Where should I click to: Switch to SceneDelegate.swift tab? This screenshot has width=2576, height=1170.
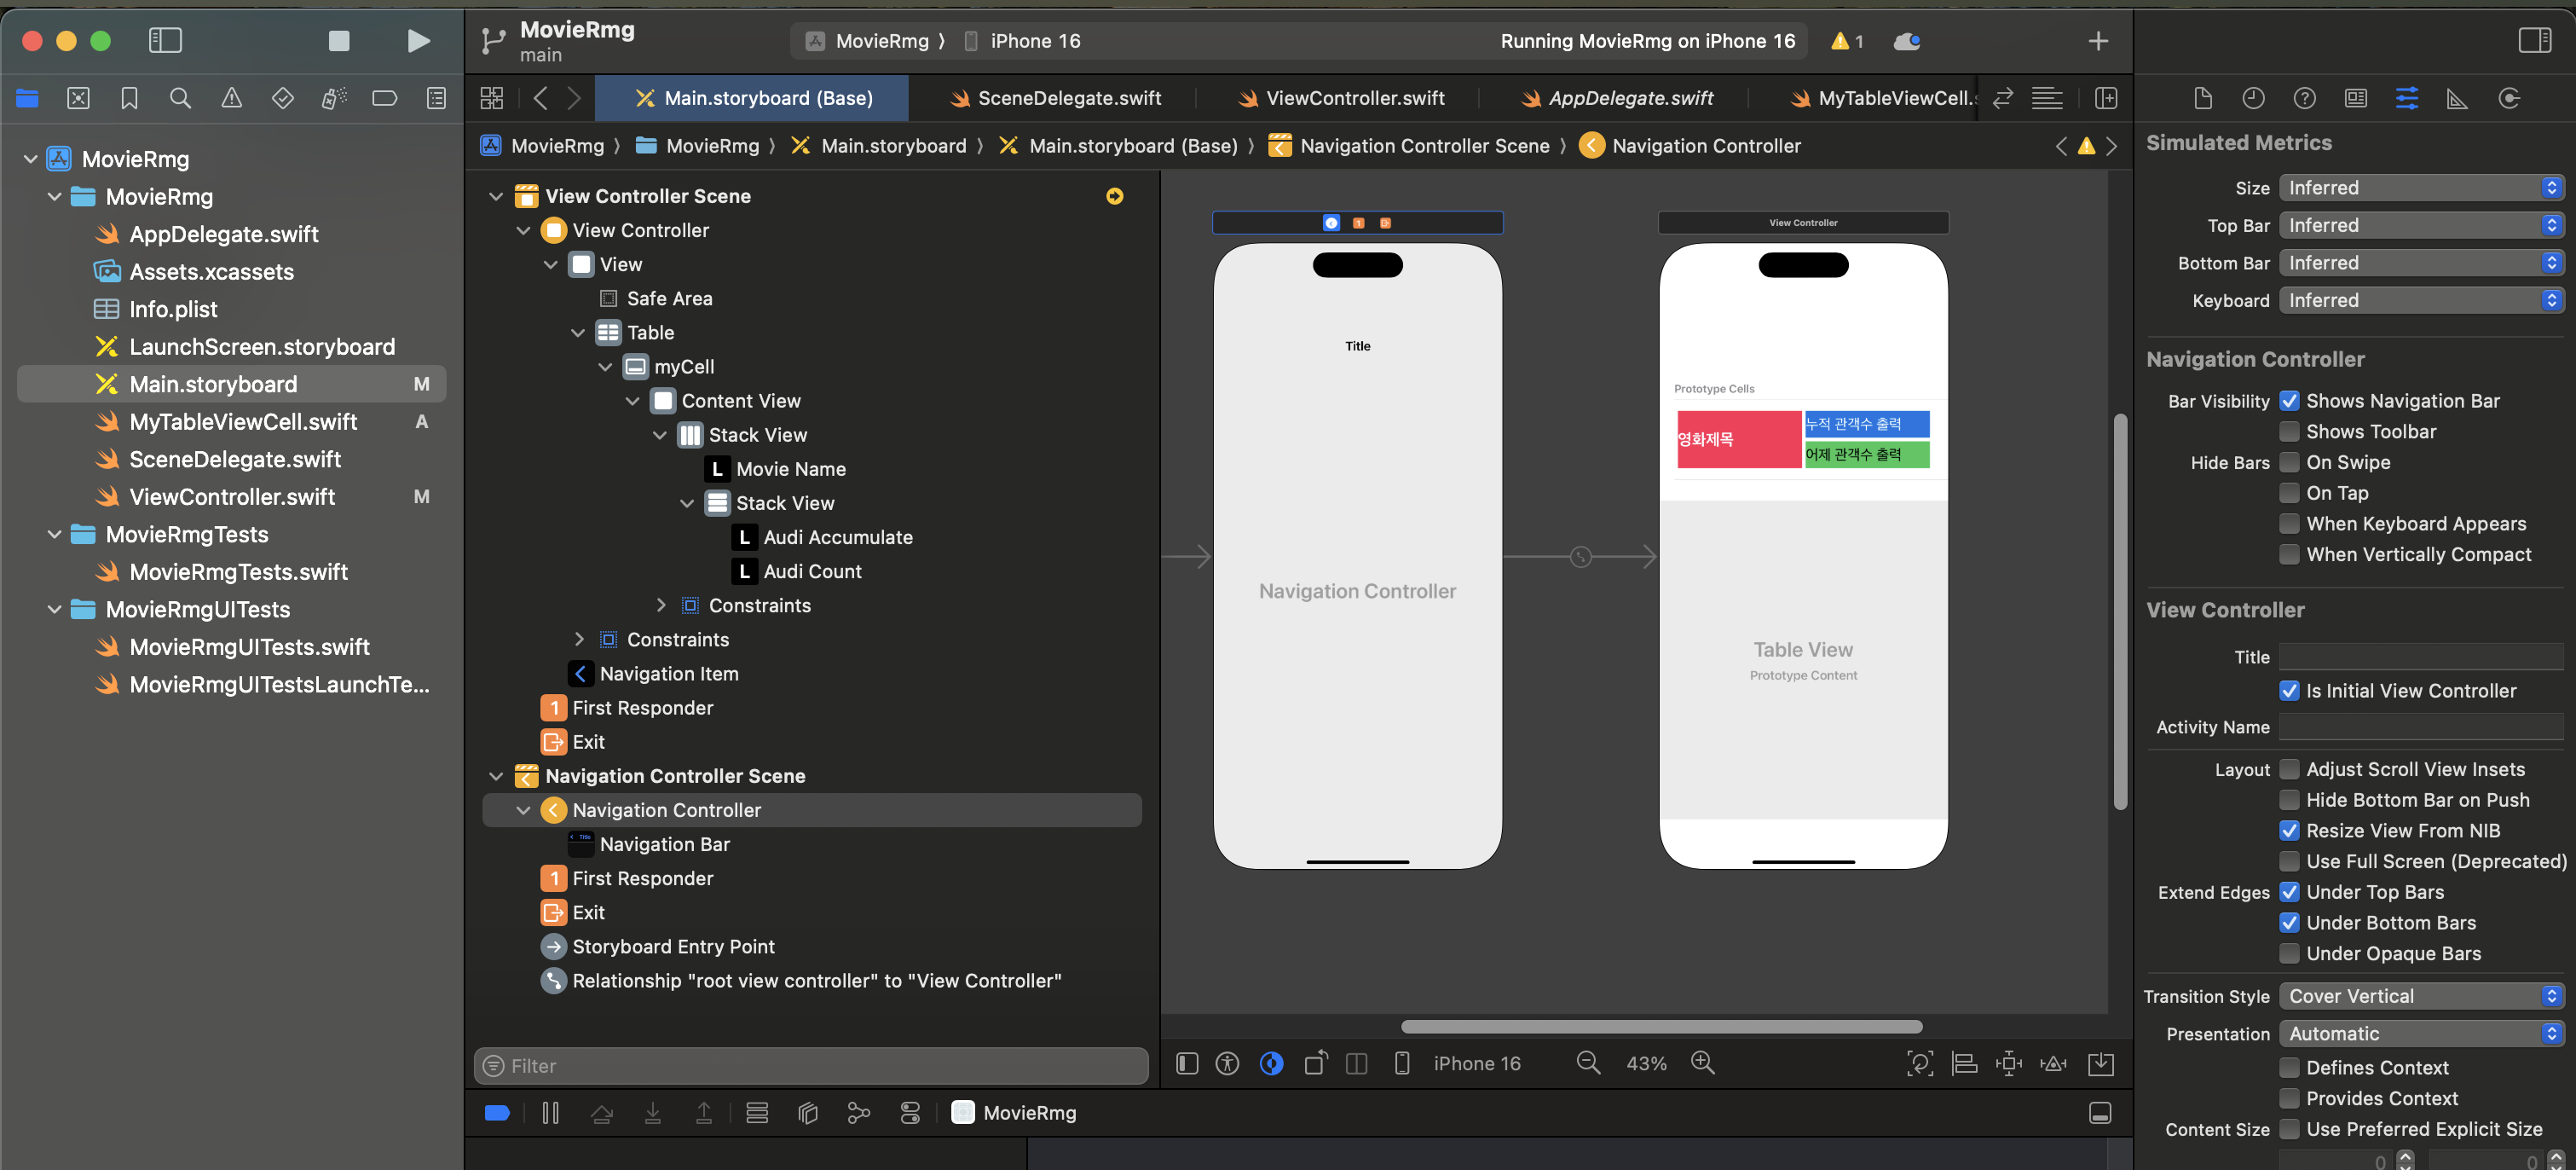[x=1055, y=98]
